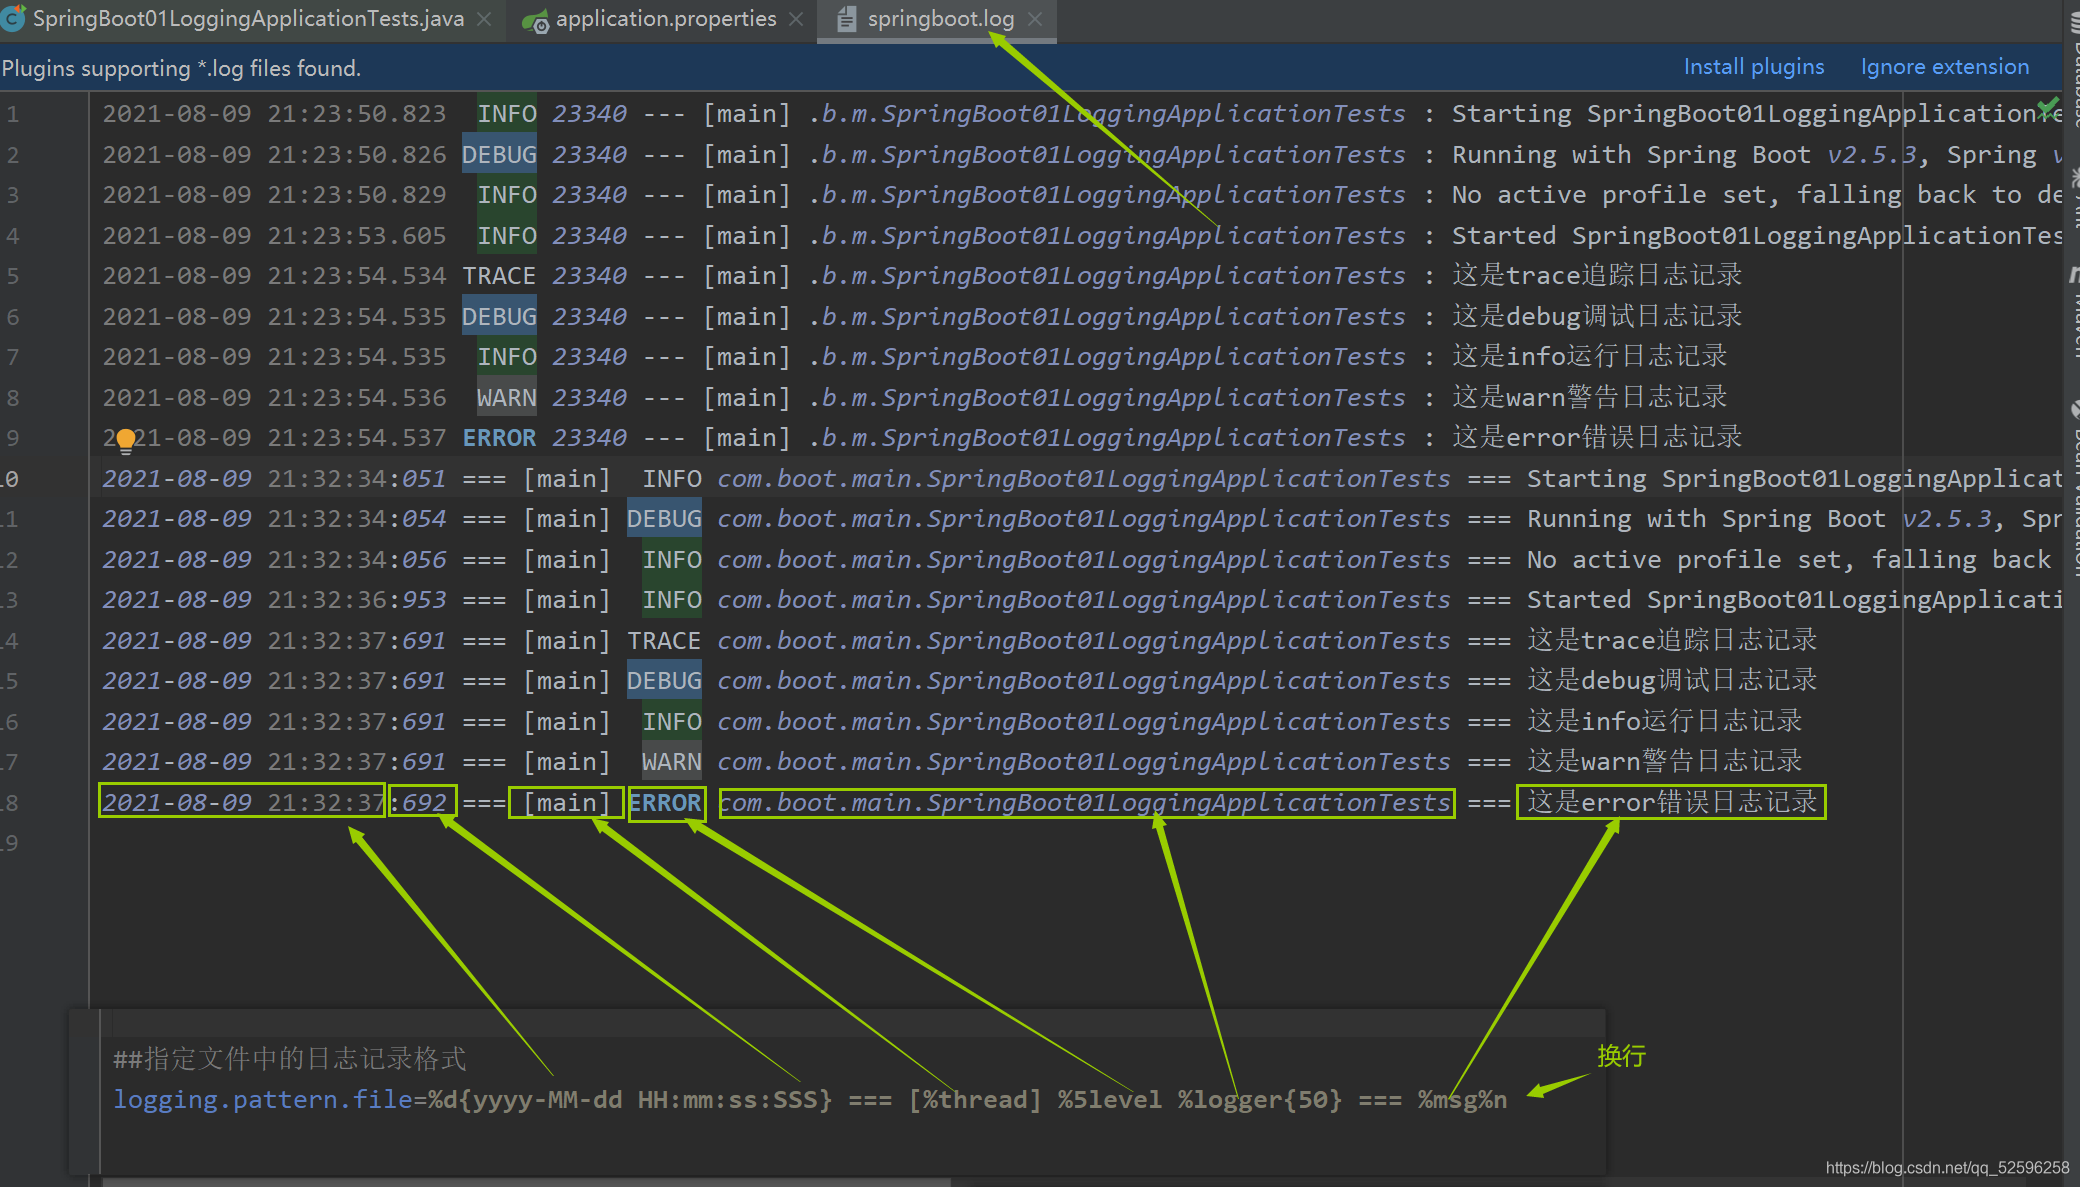Click the DEBUG label on the 21:32:34:054 line
2080x1187 pixels.
(664, 519)
